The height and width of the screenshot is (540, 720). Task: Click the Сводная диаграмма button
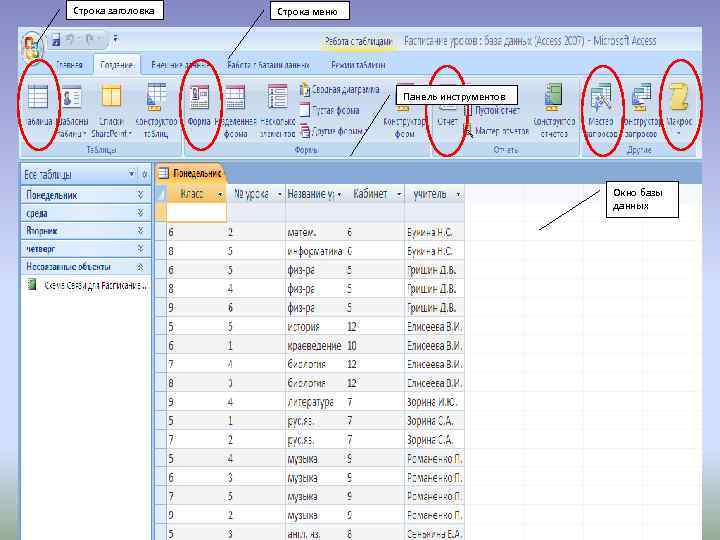340,90
